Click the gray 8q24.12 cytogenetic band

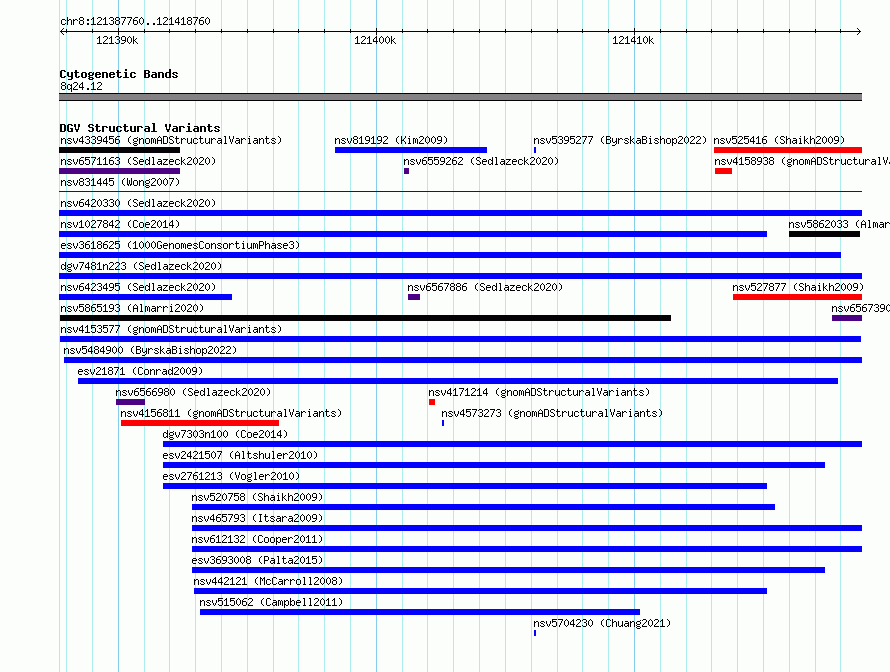click(x=460, y=97)
